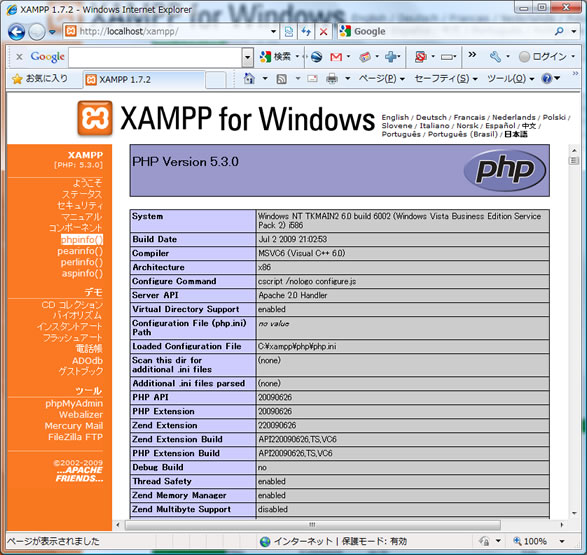Open the zoom level dropdown arrow
Screen dimensions: 587x555
(x=562, y=541)
